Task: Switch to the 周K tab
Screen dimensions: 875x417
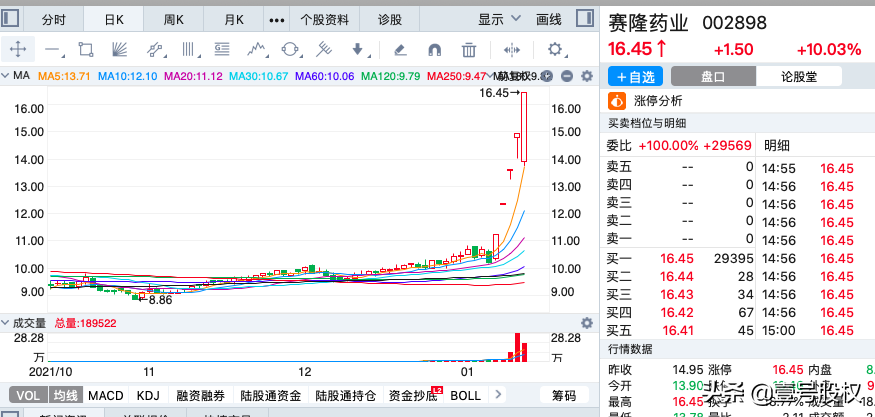Action: [x=174, y=20]
